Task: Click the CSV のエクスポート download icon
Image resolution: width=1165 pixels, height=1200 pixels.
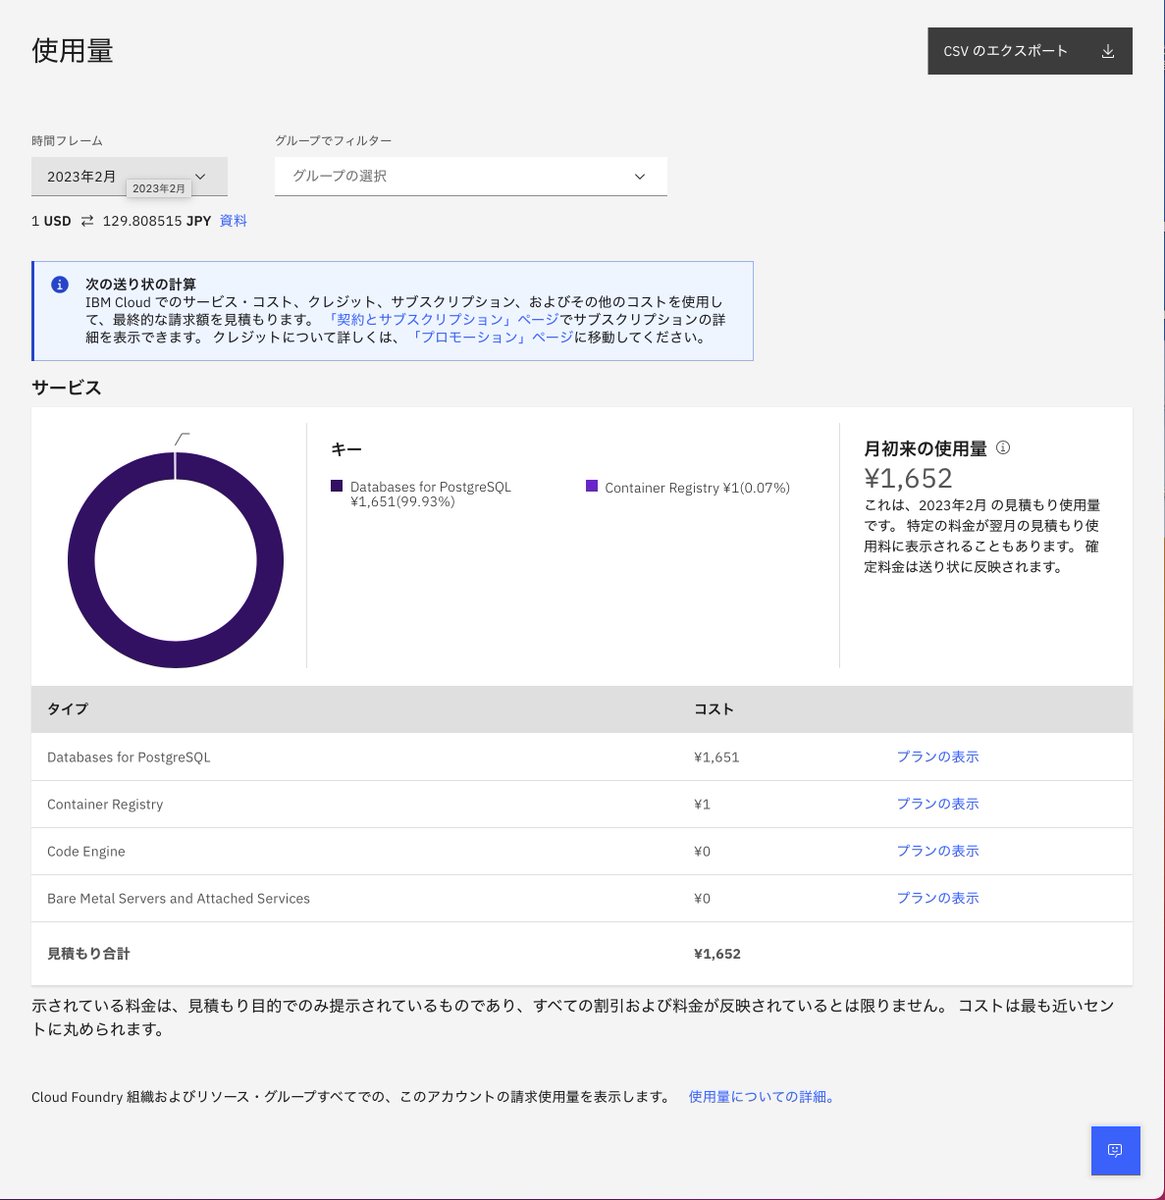Action: tap(1107, 51)
